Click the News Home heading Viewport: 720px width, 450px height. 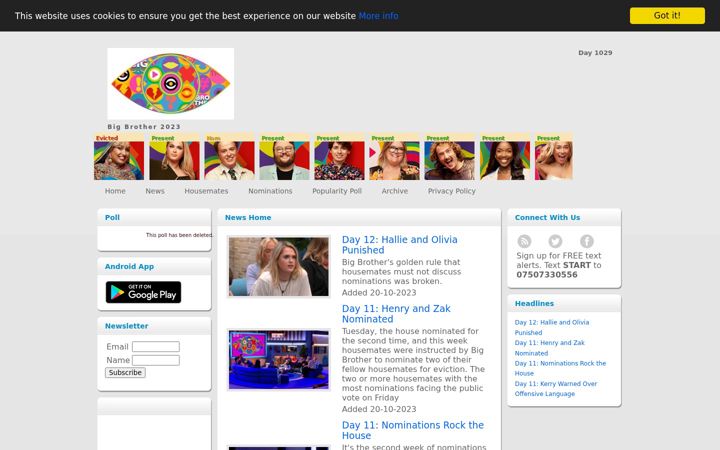coord(248,218)
